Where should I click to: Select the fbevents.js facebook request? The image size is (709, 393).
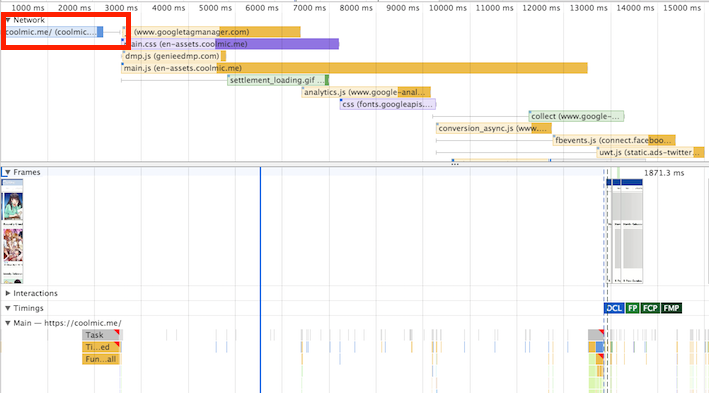[614, 140]
